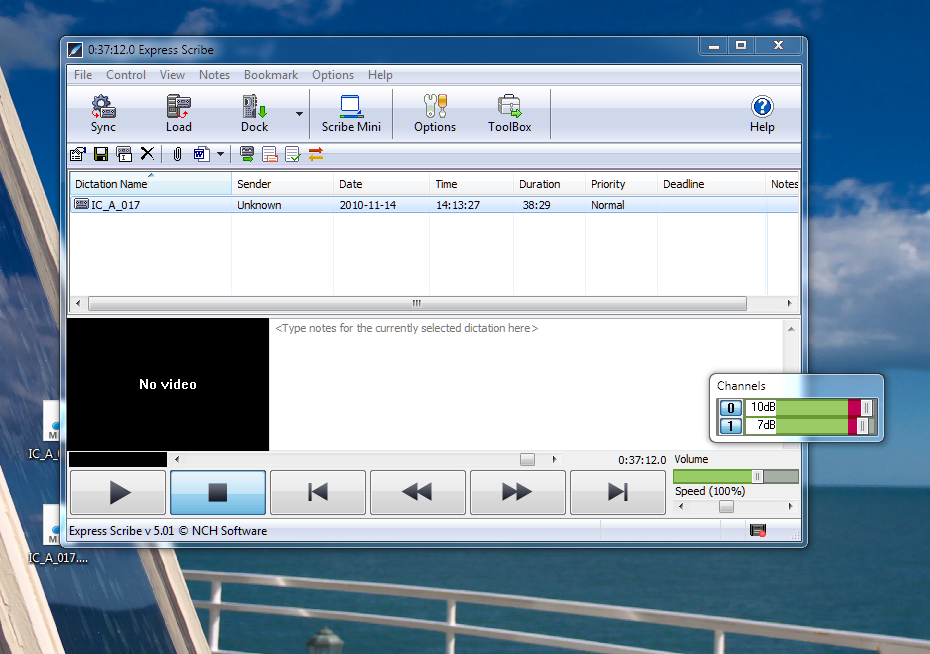Sort by Duration column header

tap(549, 184)
